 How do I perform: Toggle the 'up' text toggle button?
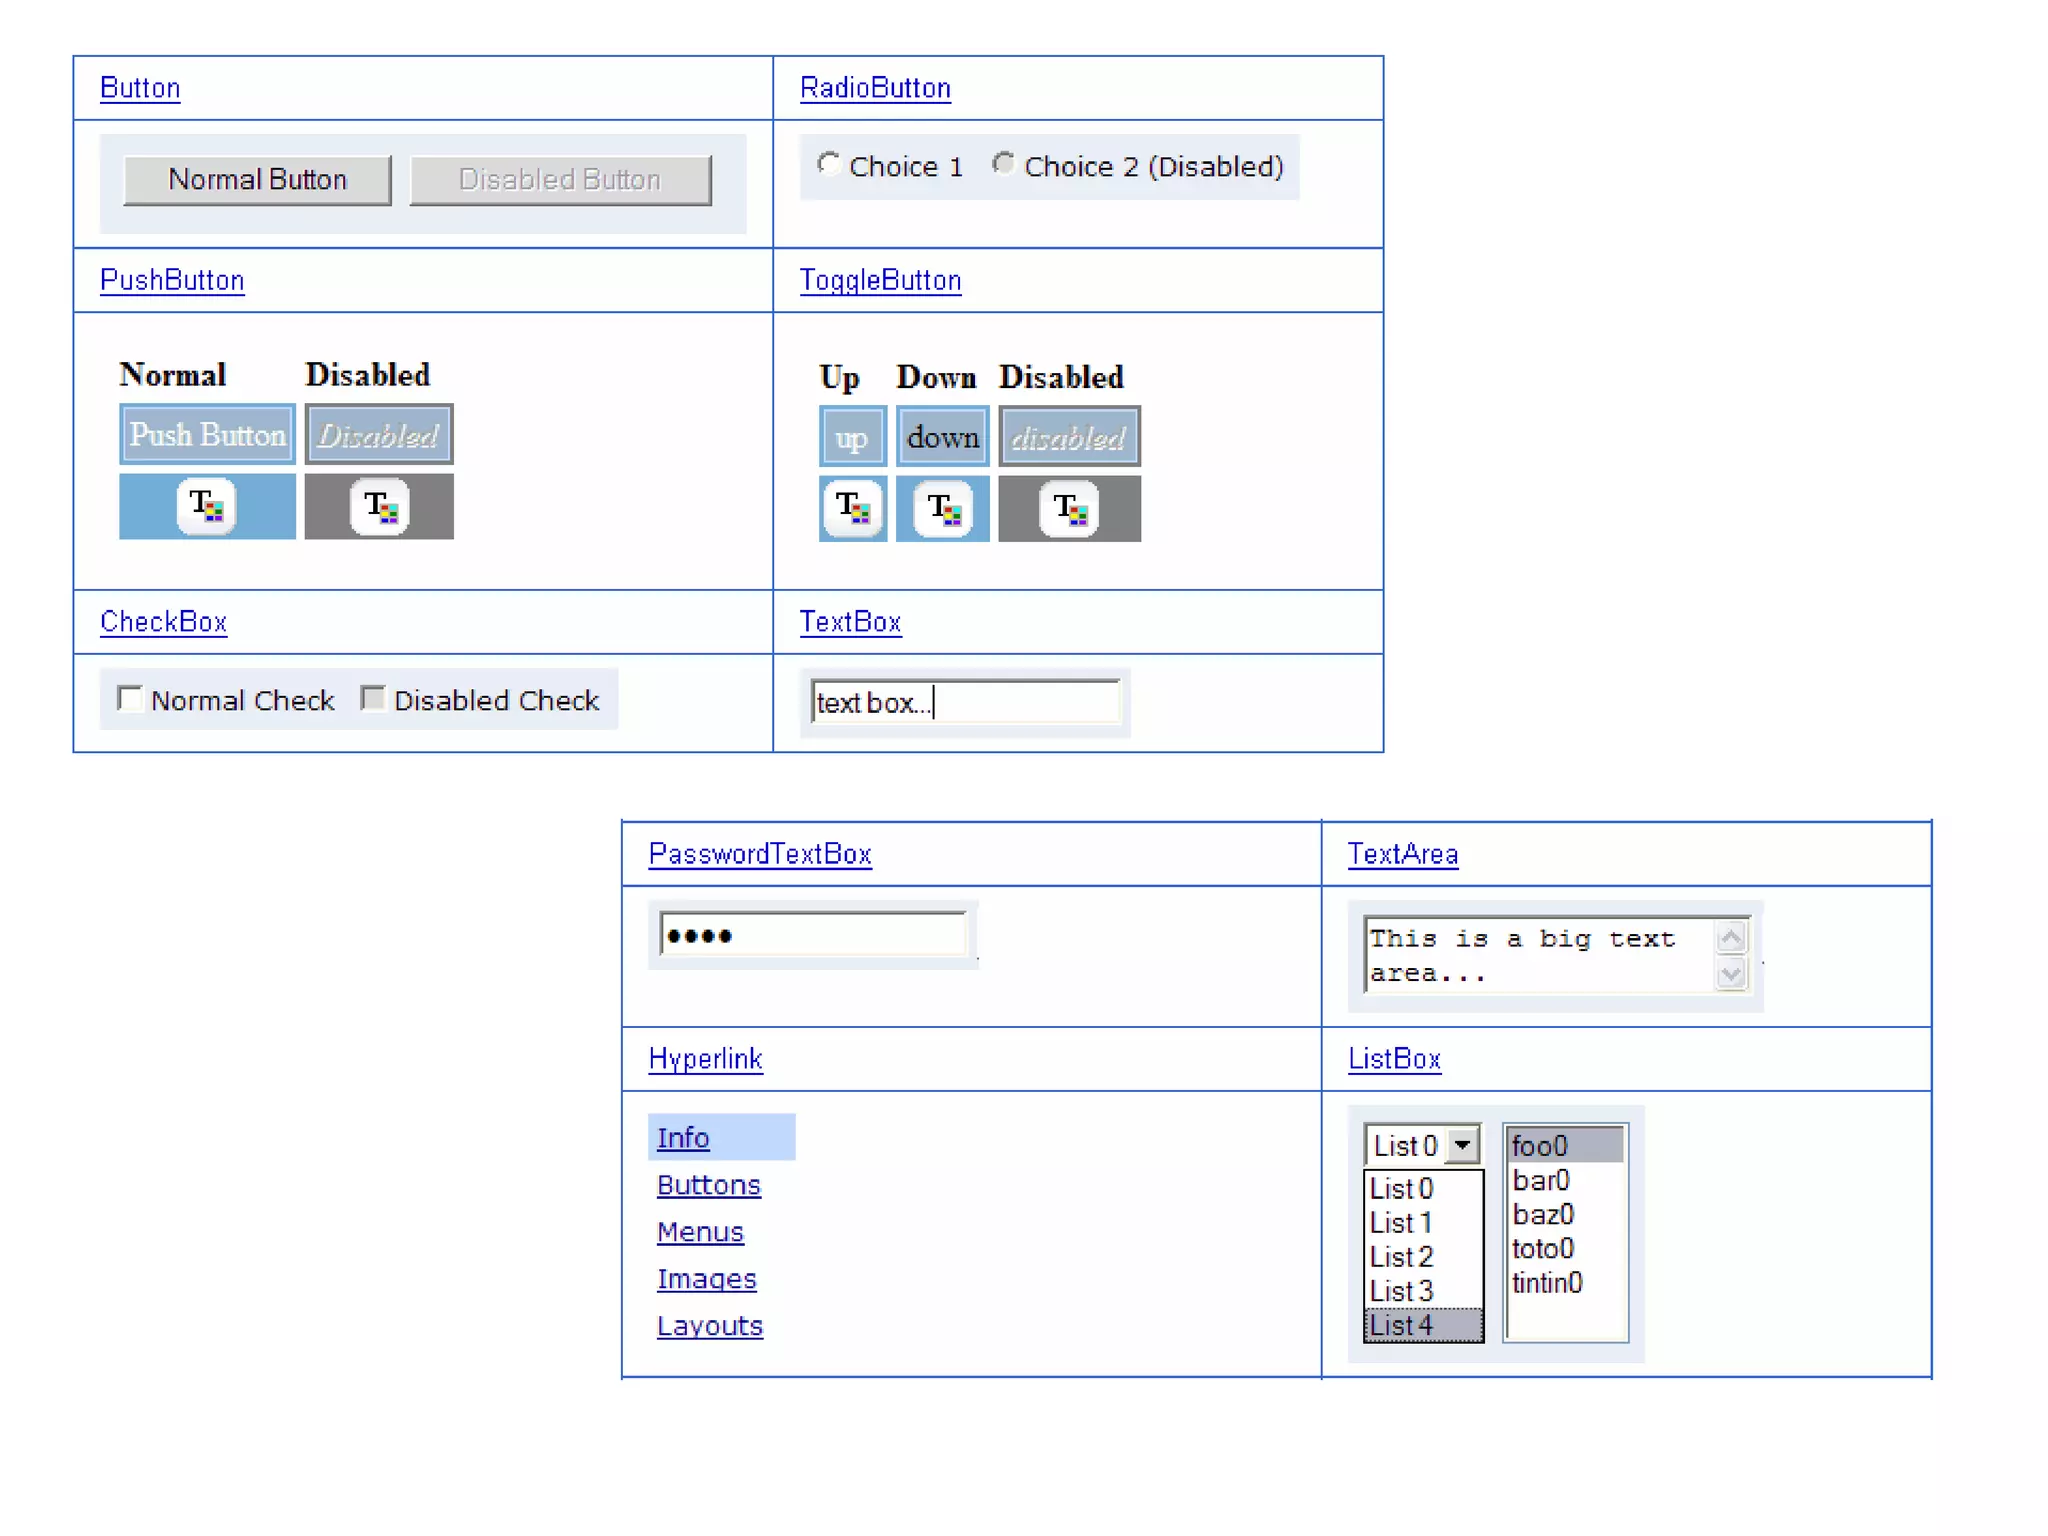click(x=852, y=437)
